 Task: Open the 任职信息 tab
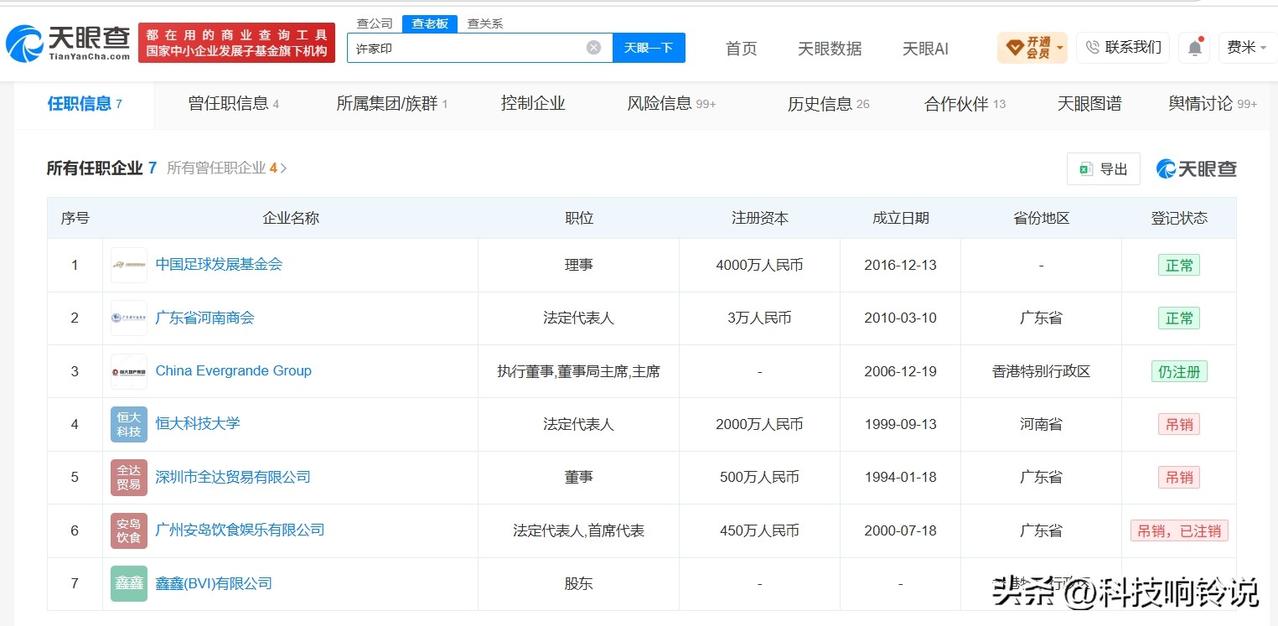pyautogui.click(x=85, y=104)
